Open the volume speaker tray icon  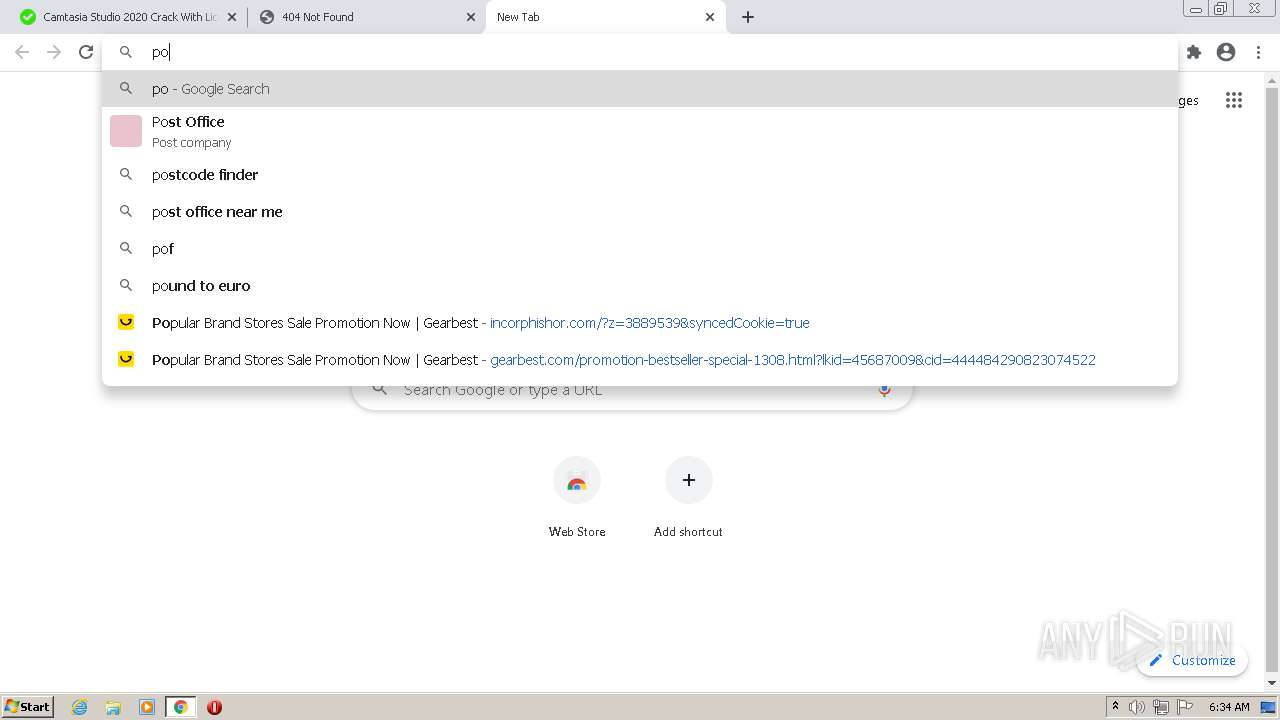point(1137,707)
